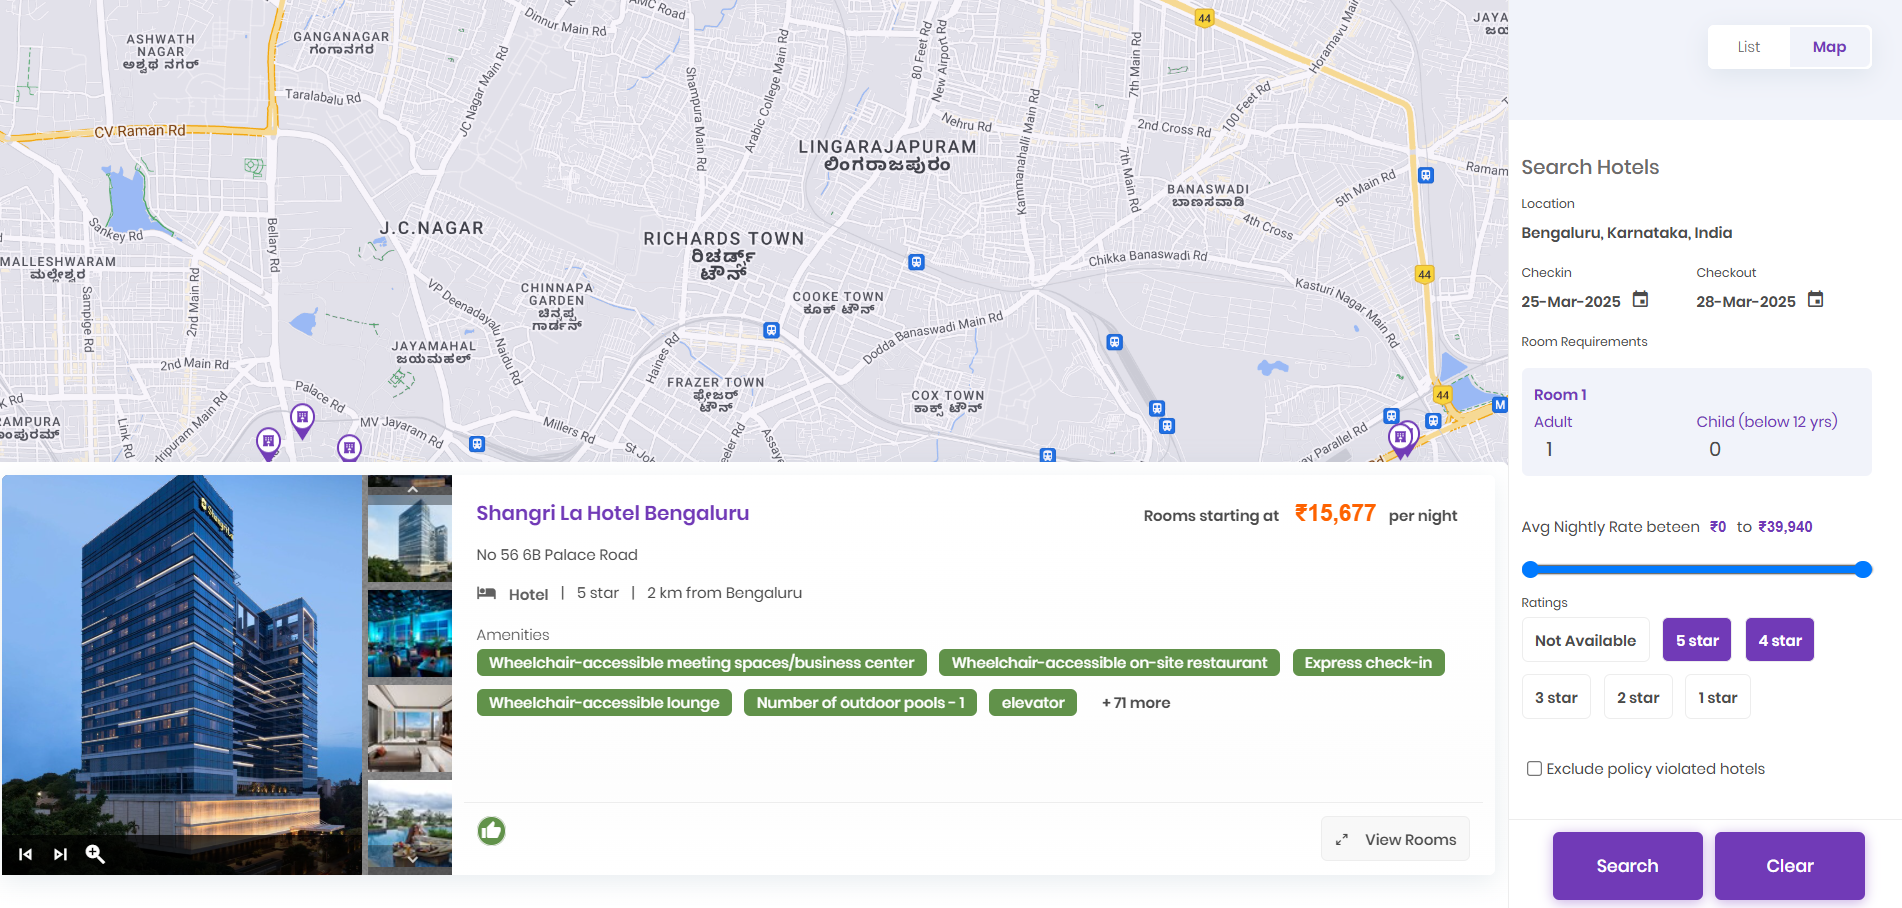Click hotel pin near Palace Rd
Image resolution: width=1902 pixels, height=908 pixels.
302,420
